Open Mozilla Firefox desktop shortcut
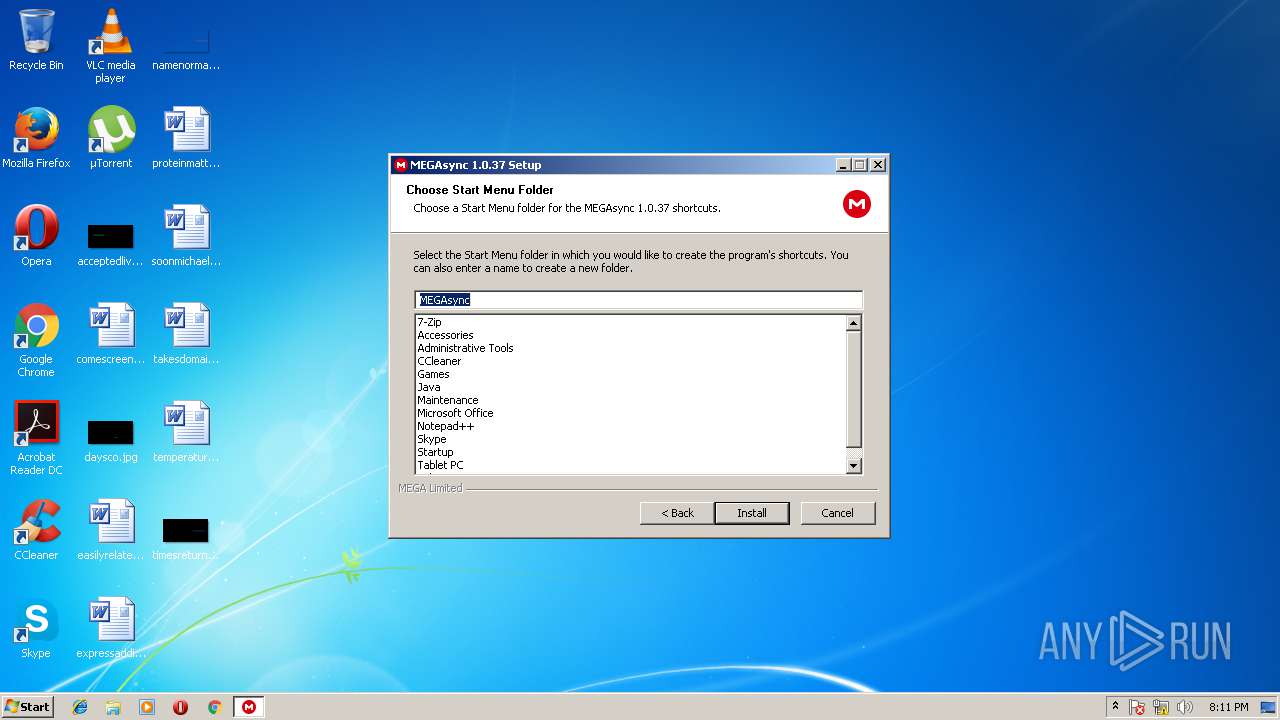The height and width of the screenshot is (720, 1280). tap(36, 138)
